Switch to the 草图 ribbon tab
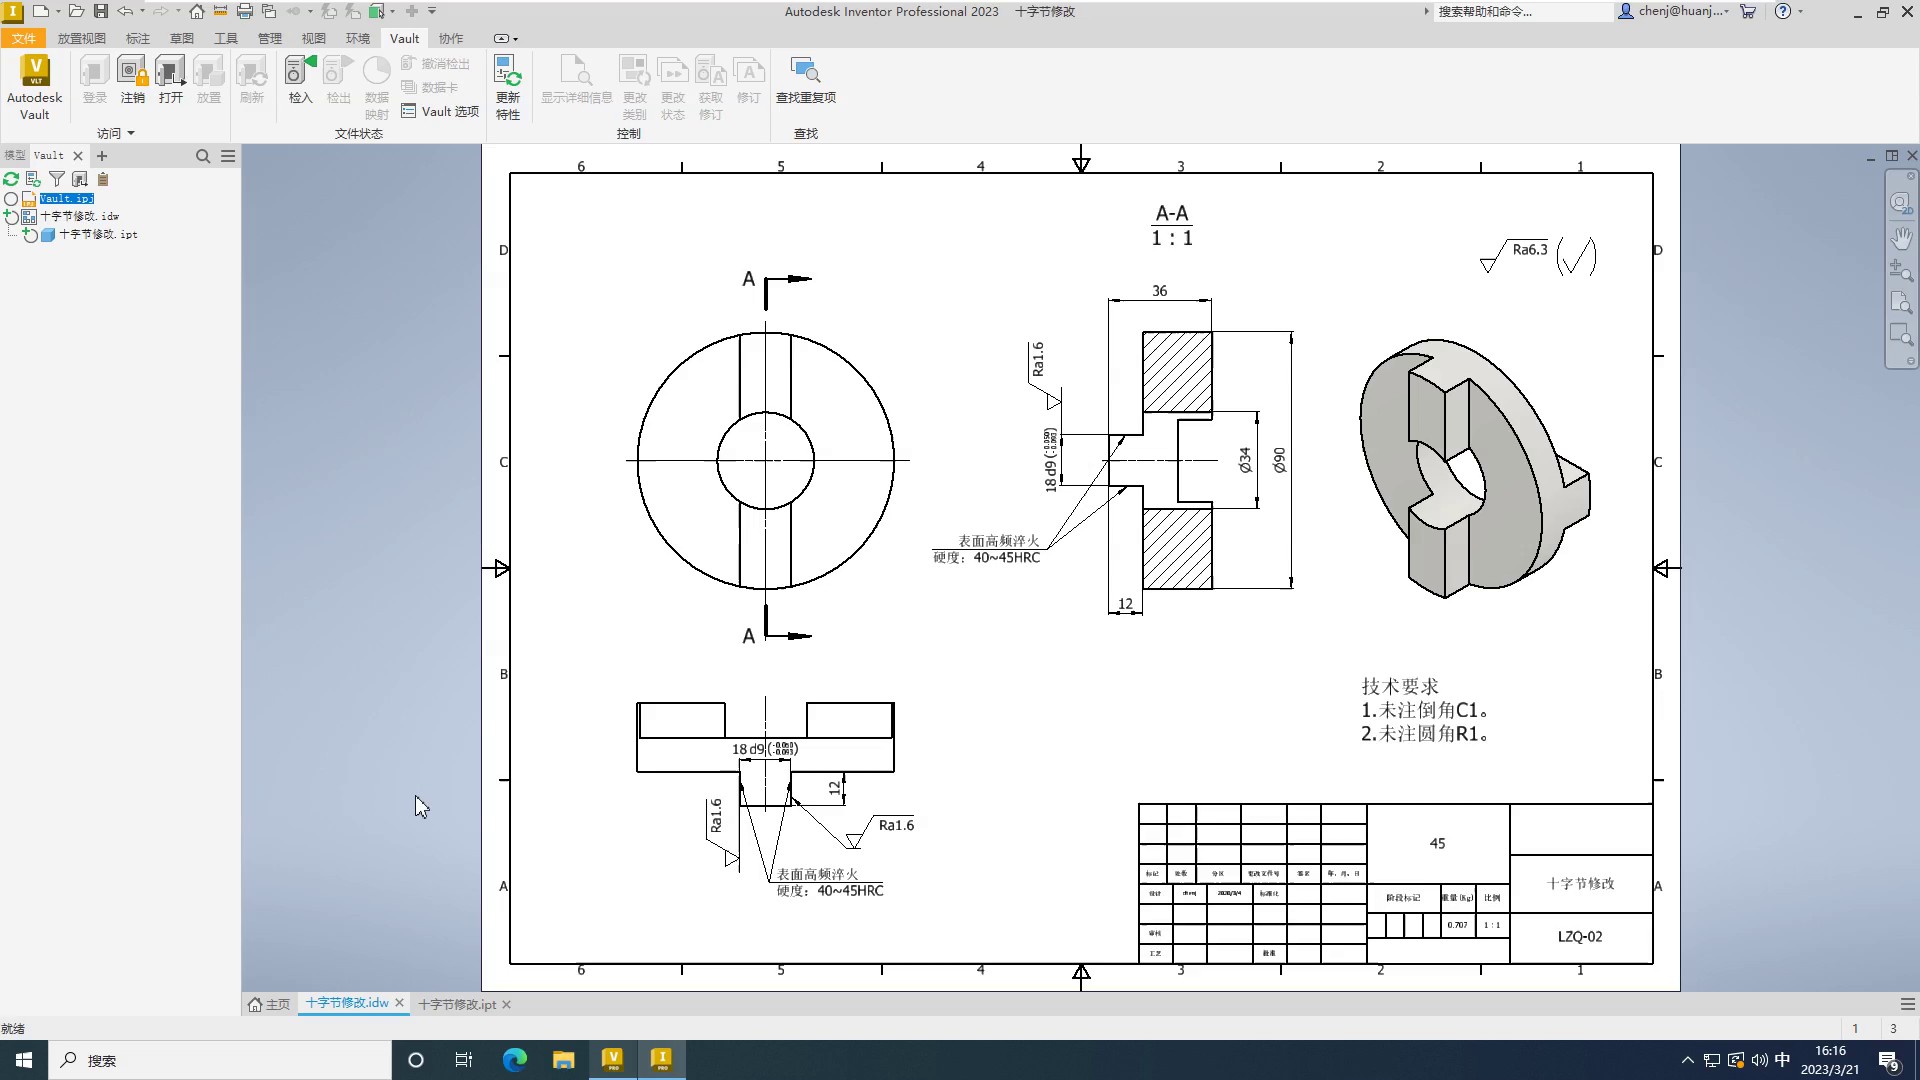 click(x=182, y=38)
